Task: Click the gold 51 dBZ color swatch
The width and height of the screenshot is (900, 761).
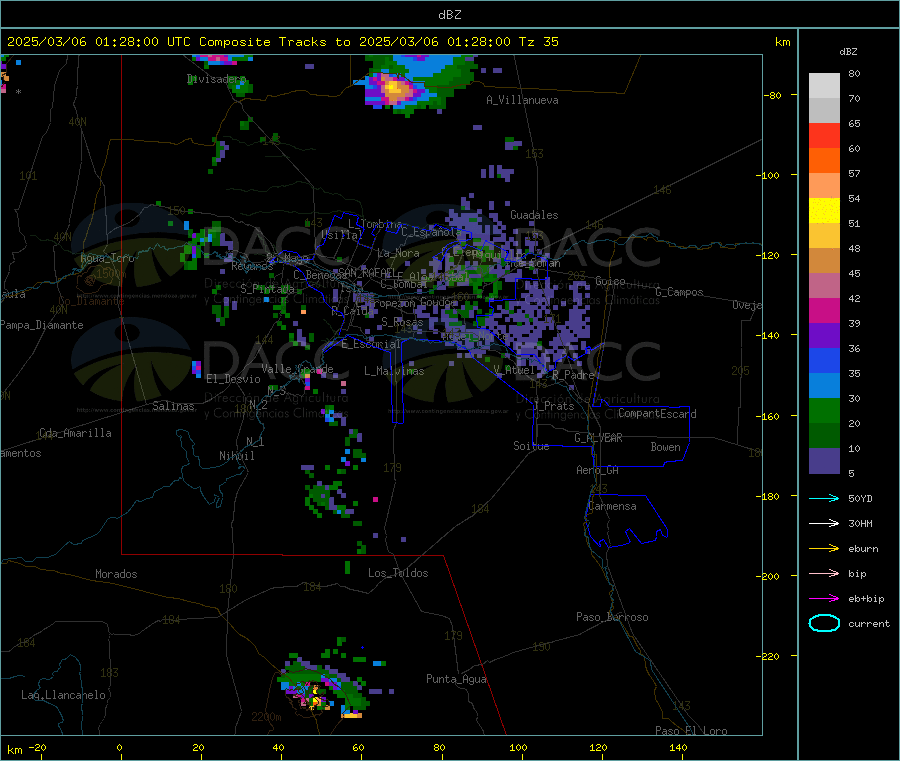Action: tap(824, 235)
